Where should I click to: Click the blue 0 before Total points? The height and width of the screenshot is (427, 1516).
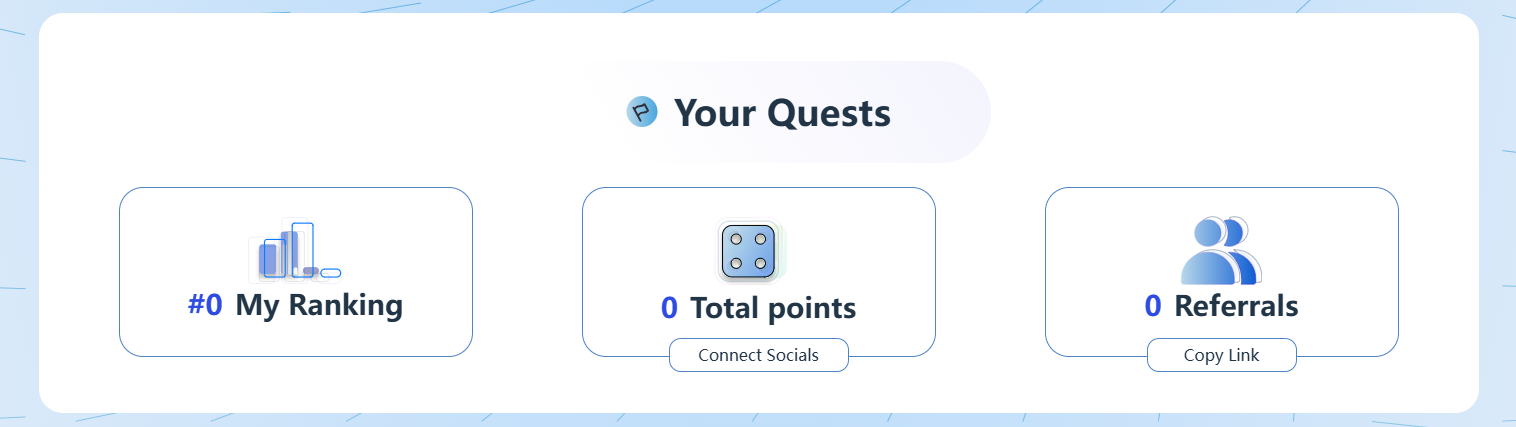pyautogui.click(x=669, y=308)
